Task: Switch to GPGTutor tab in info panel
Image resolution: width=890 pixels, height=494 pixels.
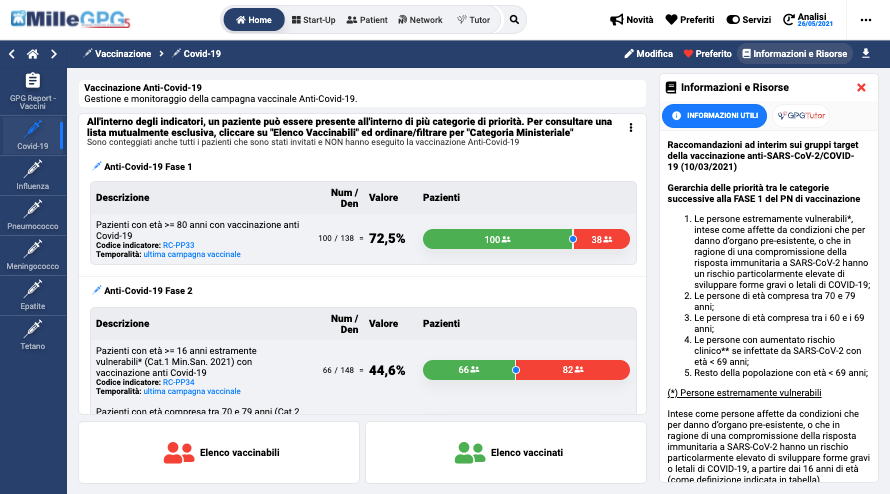Action: point(801,116)
